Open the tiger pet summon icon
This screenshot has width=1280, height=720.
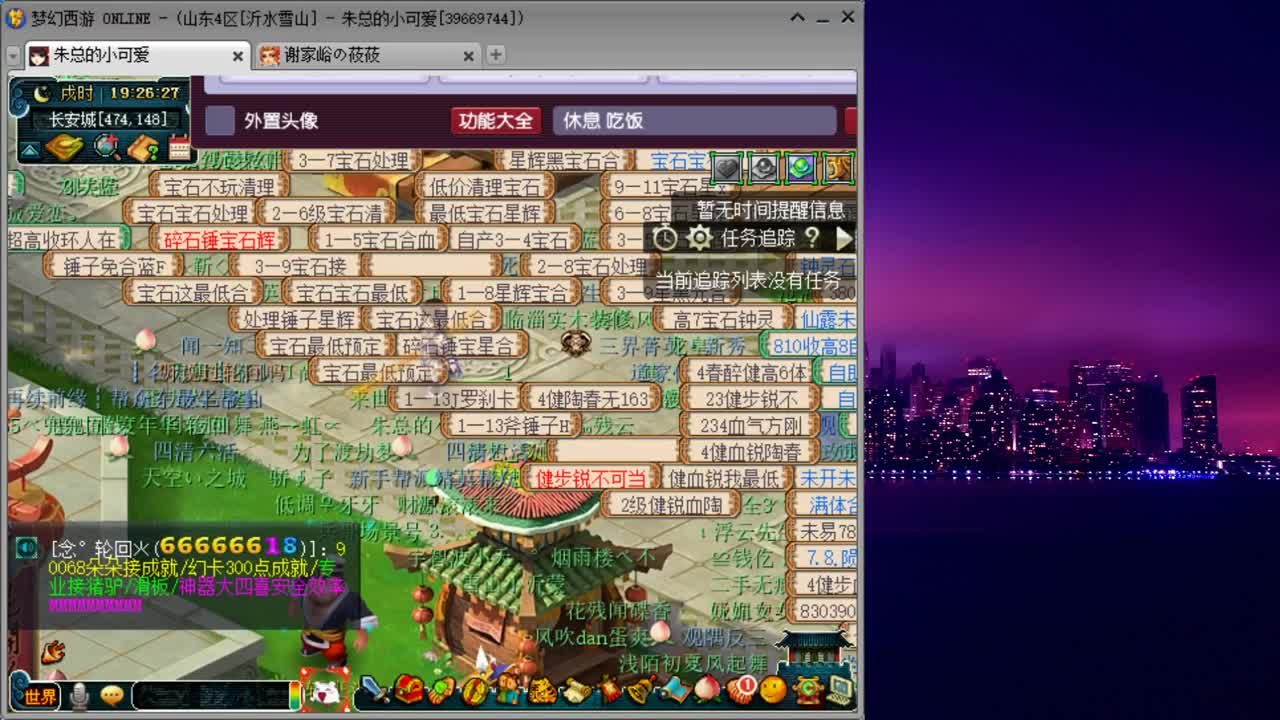point(543,690)
